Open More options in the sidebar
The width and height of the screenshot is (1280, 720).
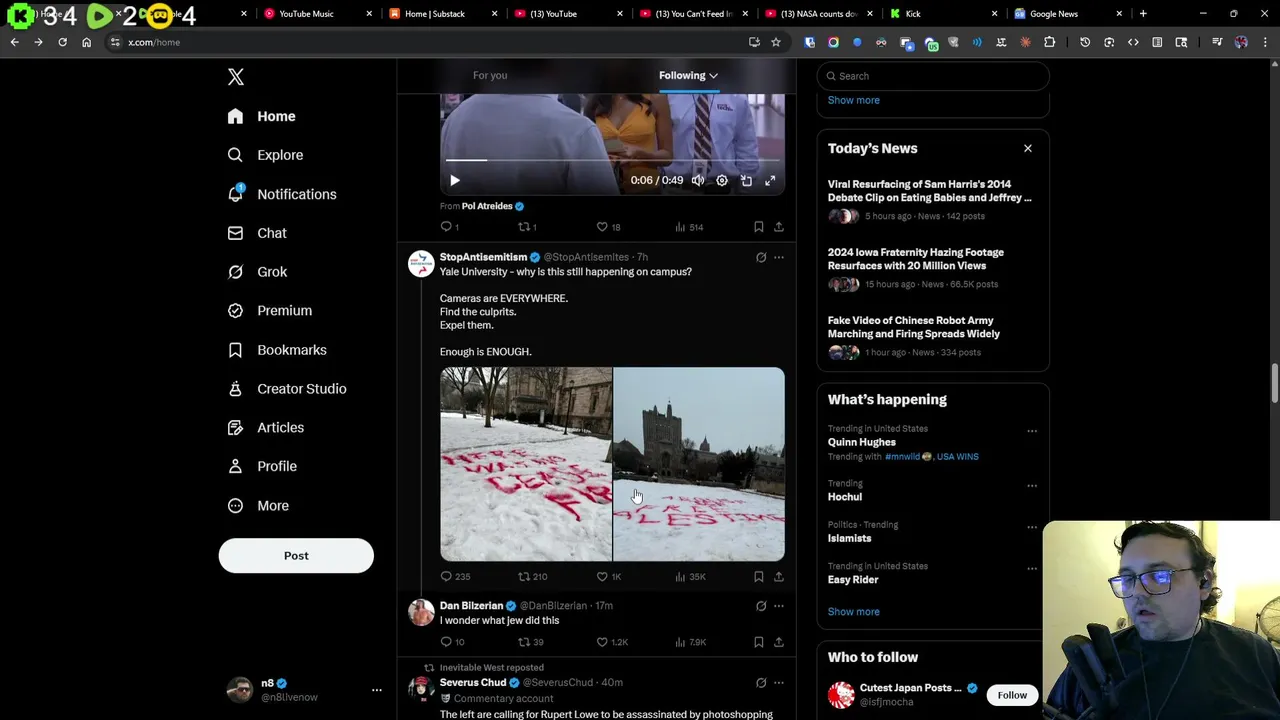[258, 506]
